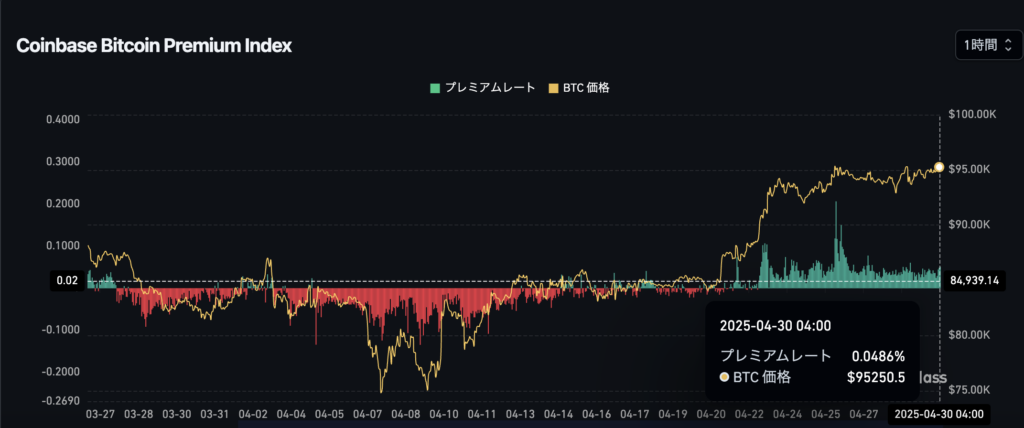Click the 84,939.14 price axis value label
Viewport: 1024px width, 428px height.
[x=976, y=281]
